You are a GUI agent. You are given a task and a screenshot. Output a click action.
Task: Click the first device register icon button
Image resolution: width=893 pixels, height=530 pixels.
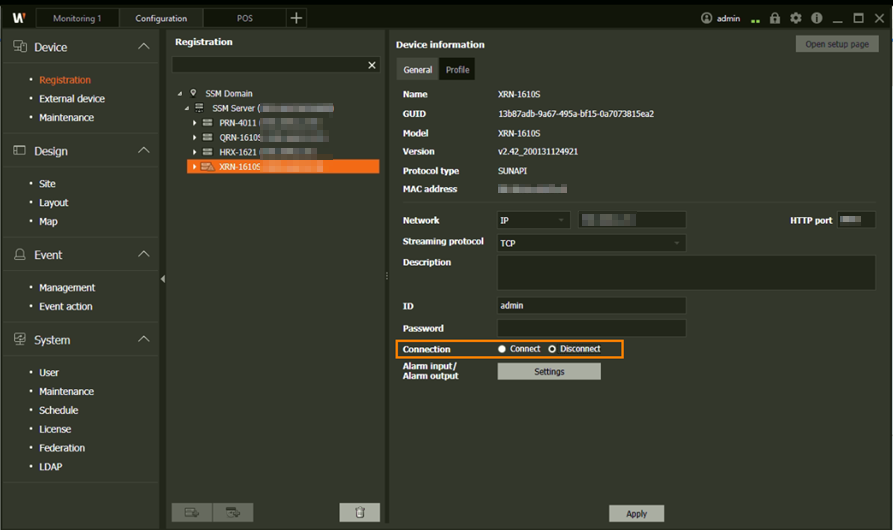192,512
